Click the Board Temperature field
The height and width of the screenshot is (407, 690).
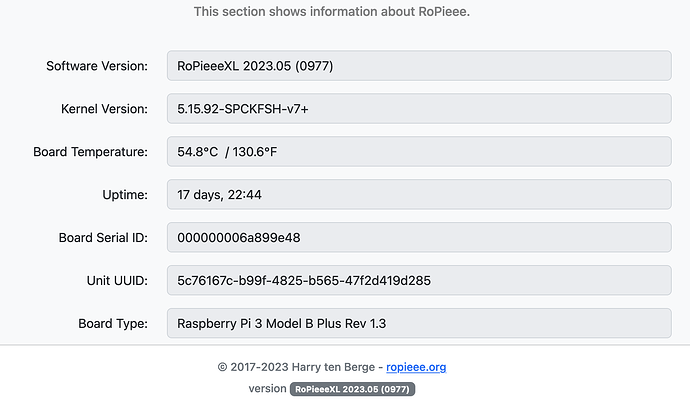[x=418, y=152]
